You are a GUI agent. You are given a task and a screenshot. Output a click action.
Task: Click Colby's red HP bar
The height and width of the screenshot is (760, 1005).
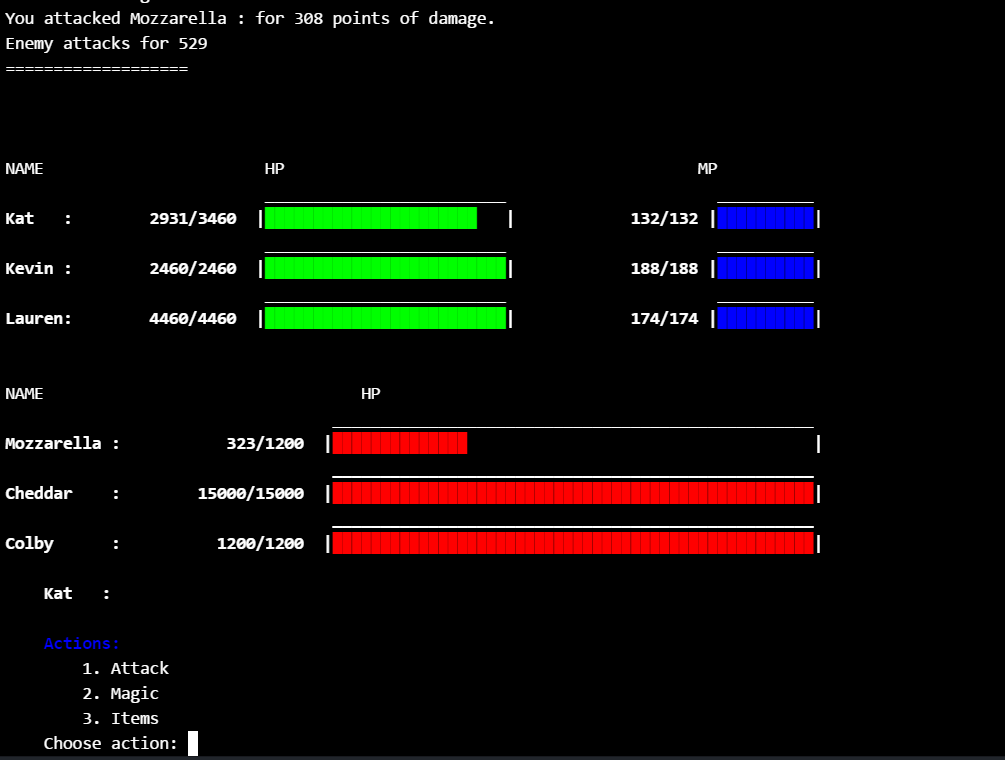click(x=570, y=543)
